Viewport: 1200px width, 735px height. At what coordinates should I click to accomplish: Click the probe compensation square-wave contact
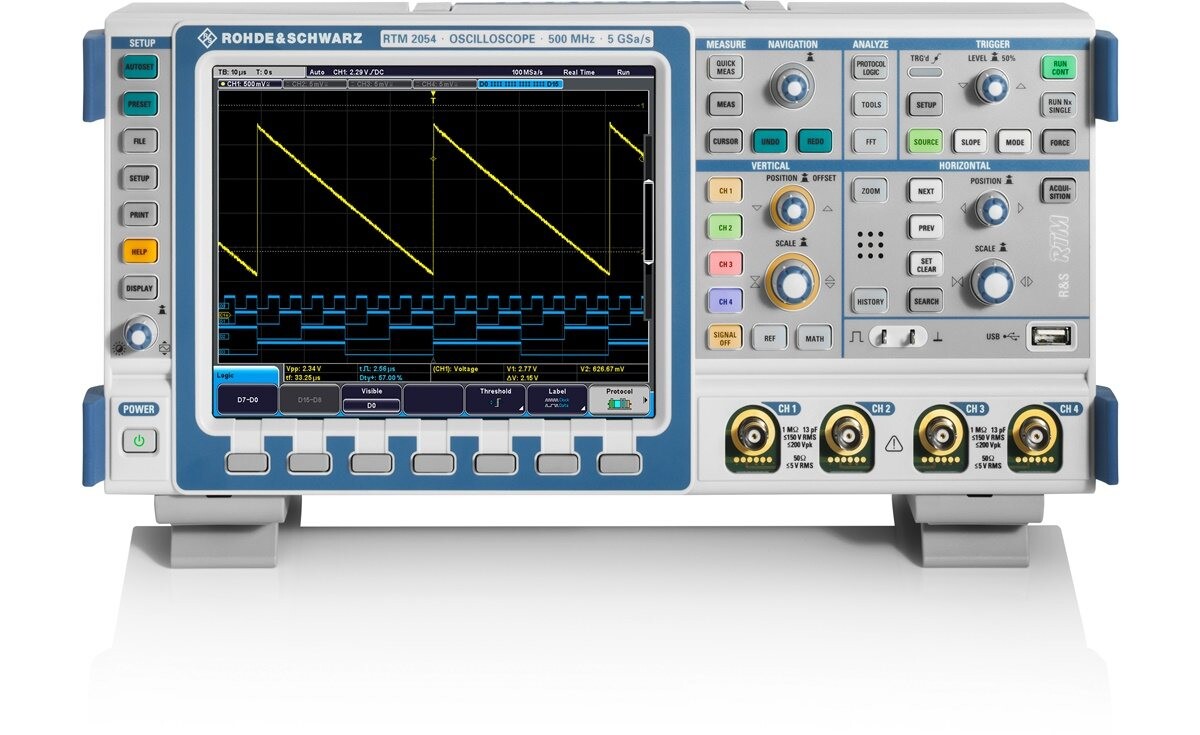coord(883,337)
